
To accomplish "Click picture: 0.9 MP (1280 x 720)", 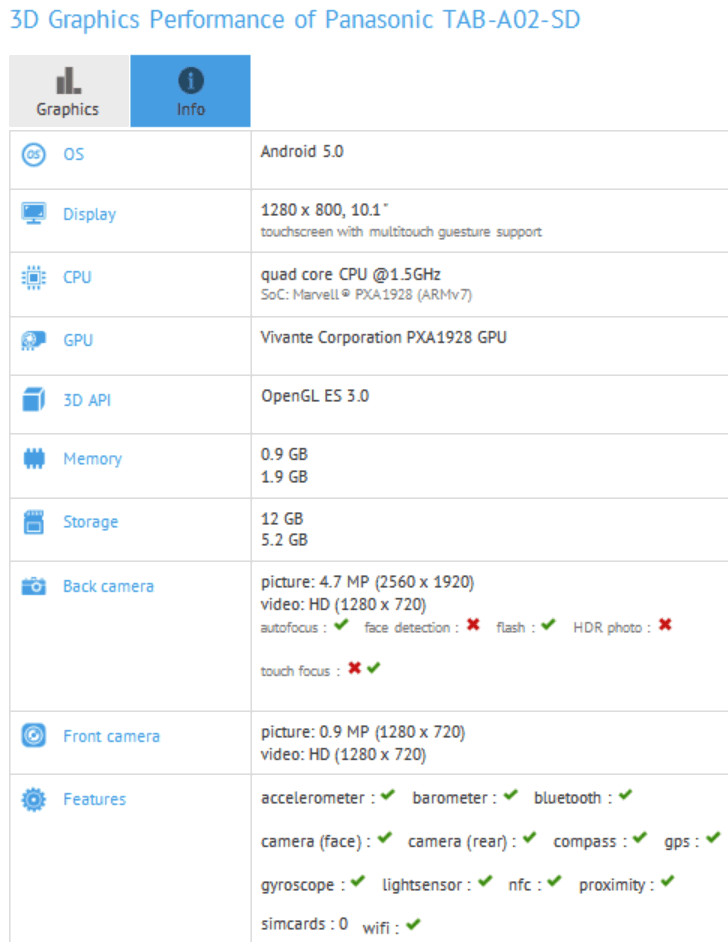I will pyautogui.click(x=363, y=732).
